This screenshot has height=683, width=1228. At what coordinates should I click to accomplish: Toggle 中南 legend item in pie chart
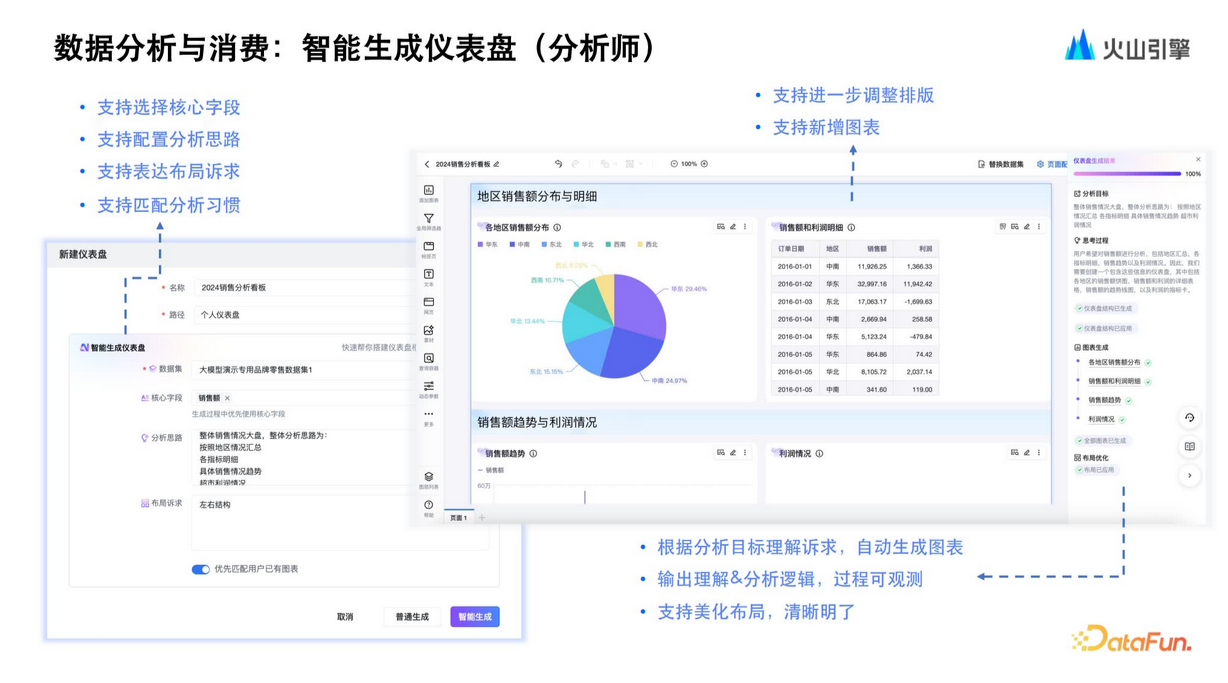tap(520, 244)
